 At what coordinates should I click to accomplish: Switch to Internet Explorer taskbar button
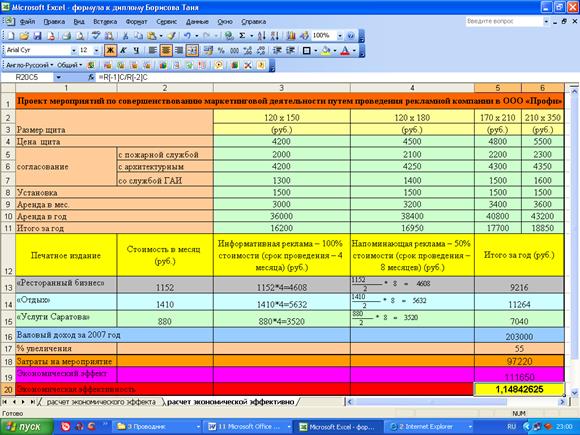(x=429, y=427)
